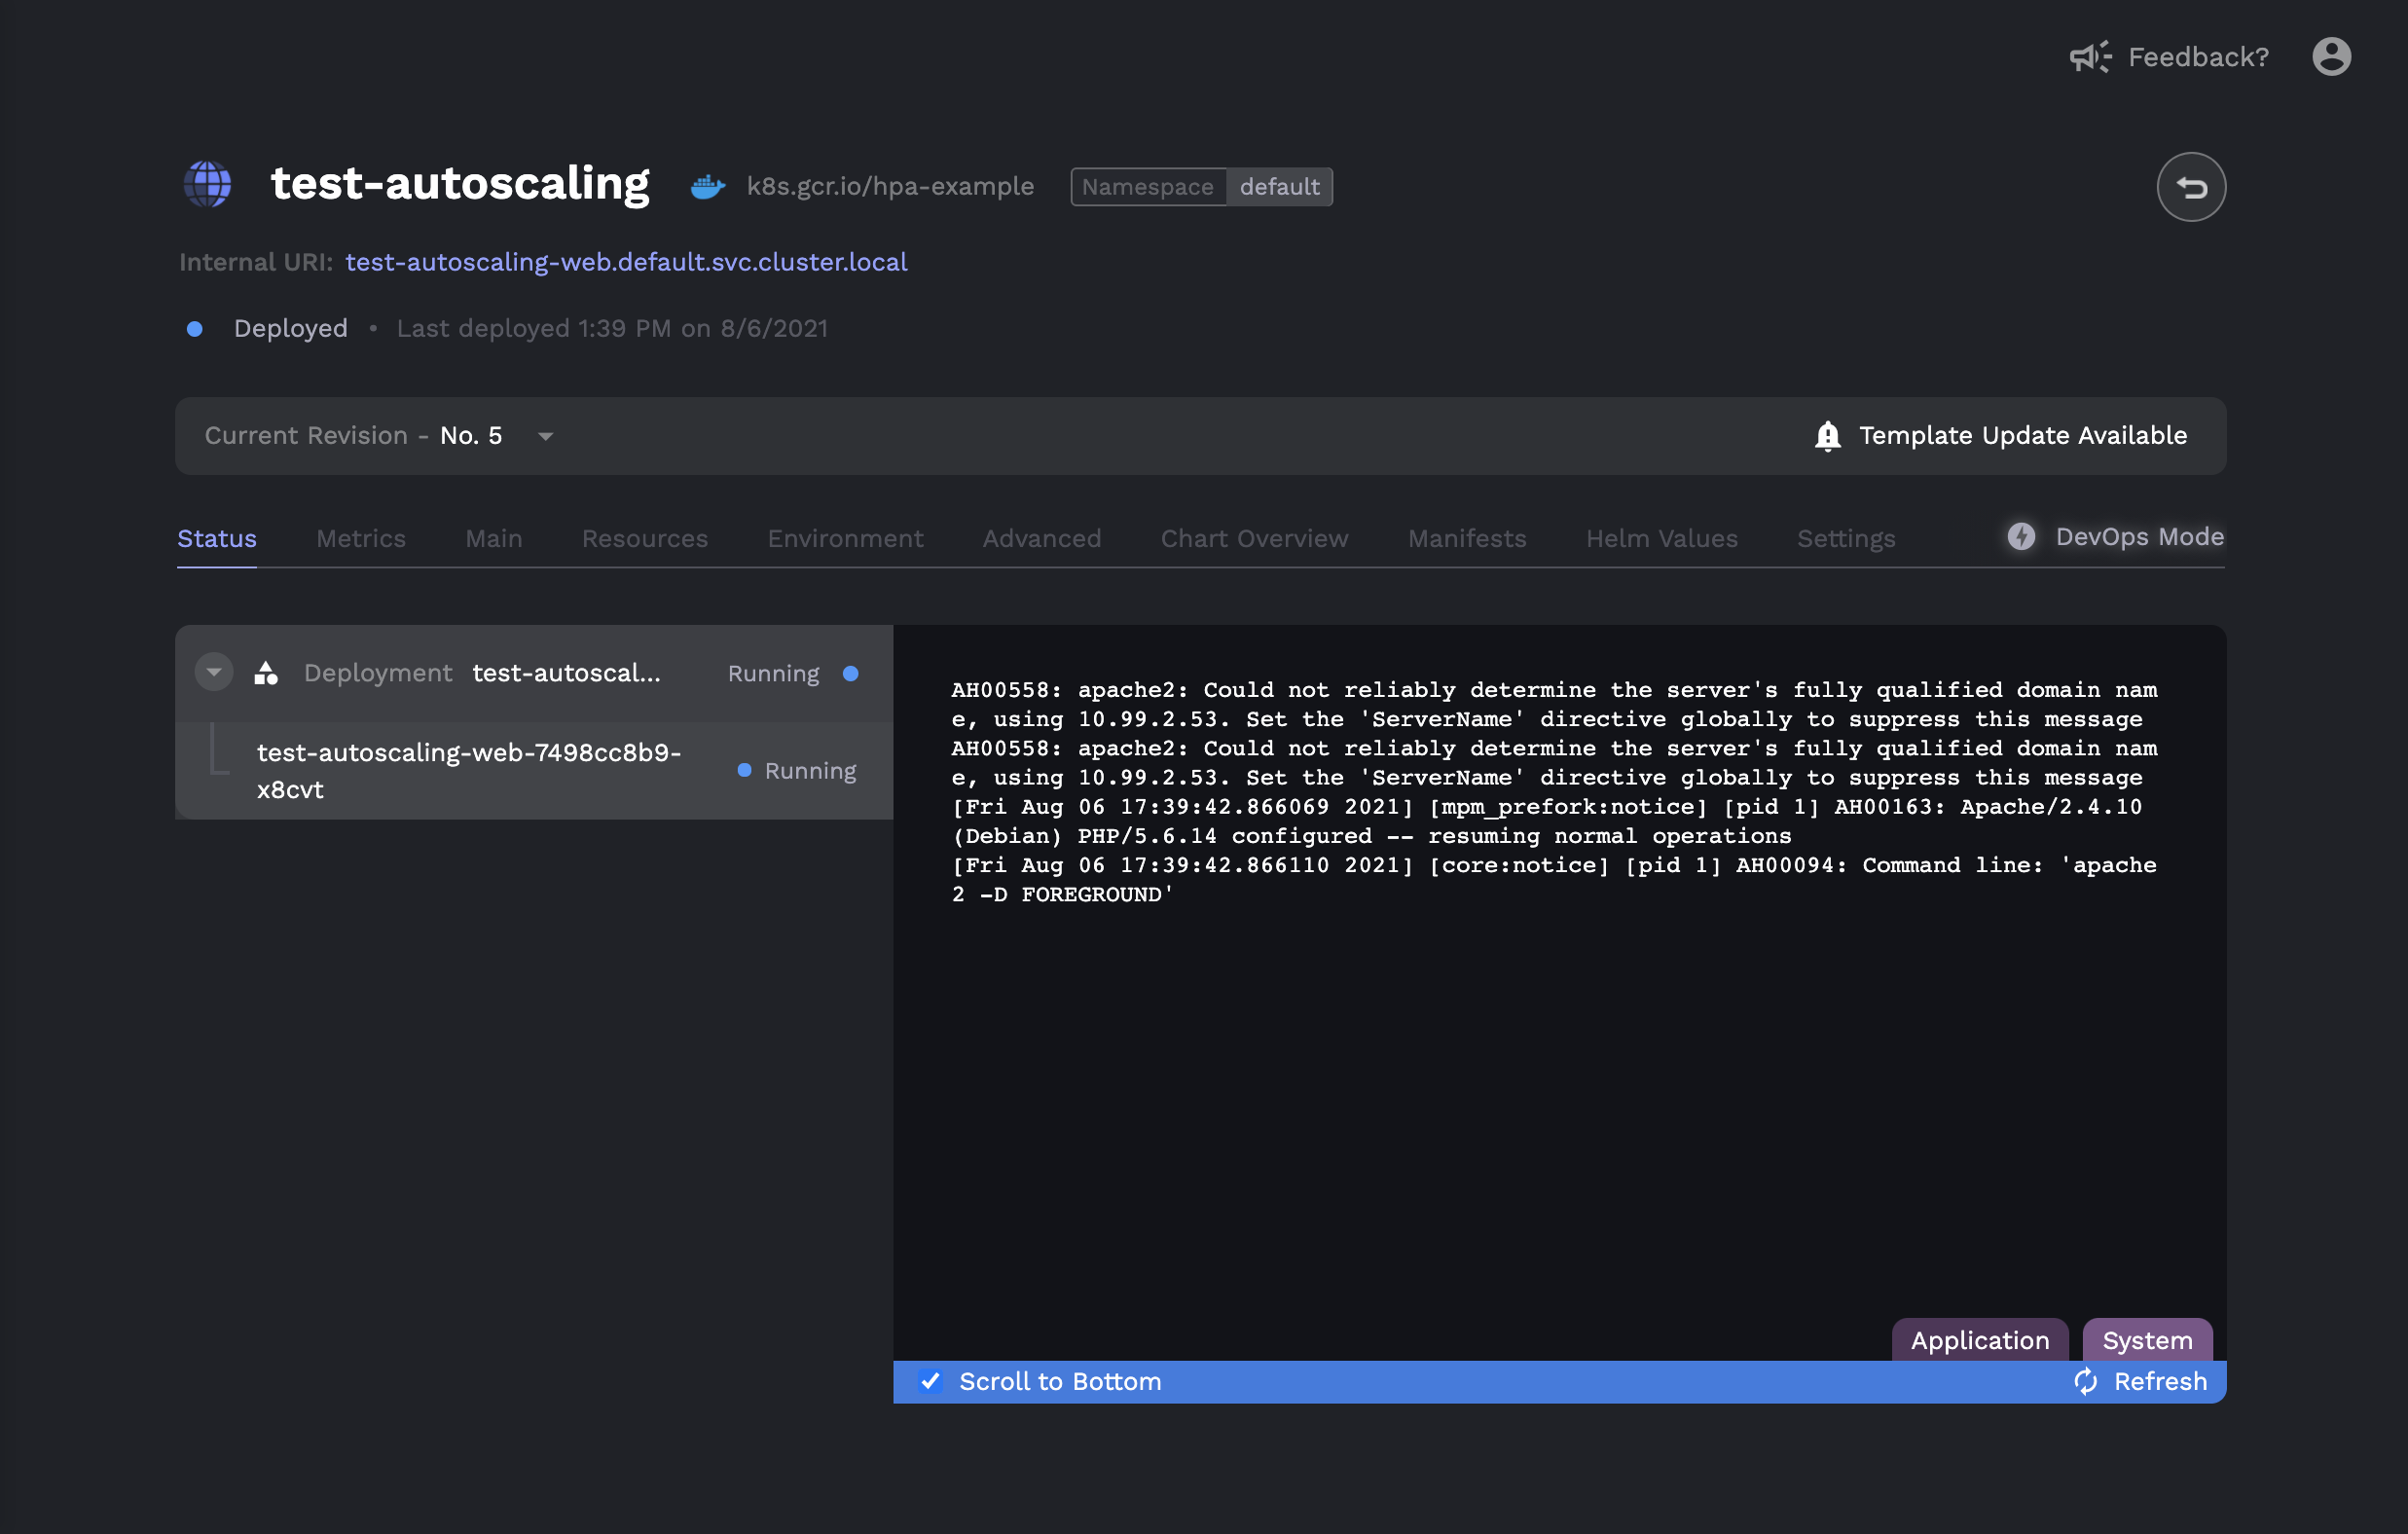The width and height of the screenshot is (2408, 1534).
Task: Click Template Update Available
Action: click(2023, 436)
